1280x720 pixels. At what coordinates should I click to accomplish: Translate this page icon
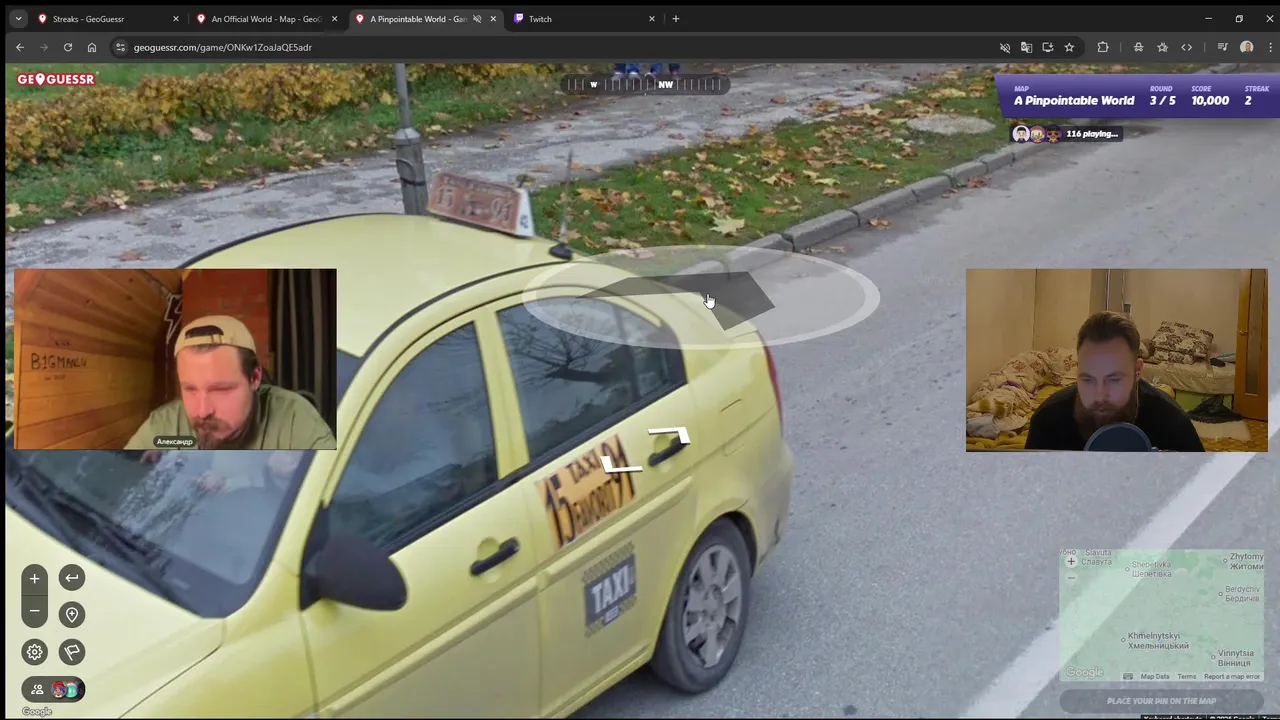coord(1026,47)
